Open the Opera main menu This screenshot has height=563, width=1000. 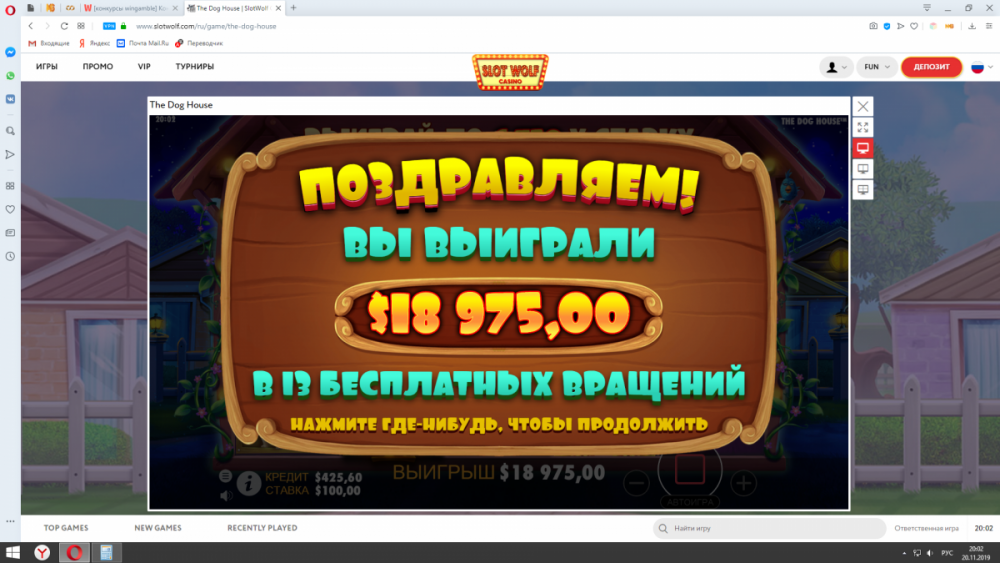10,10
